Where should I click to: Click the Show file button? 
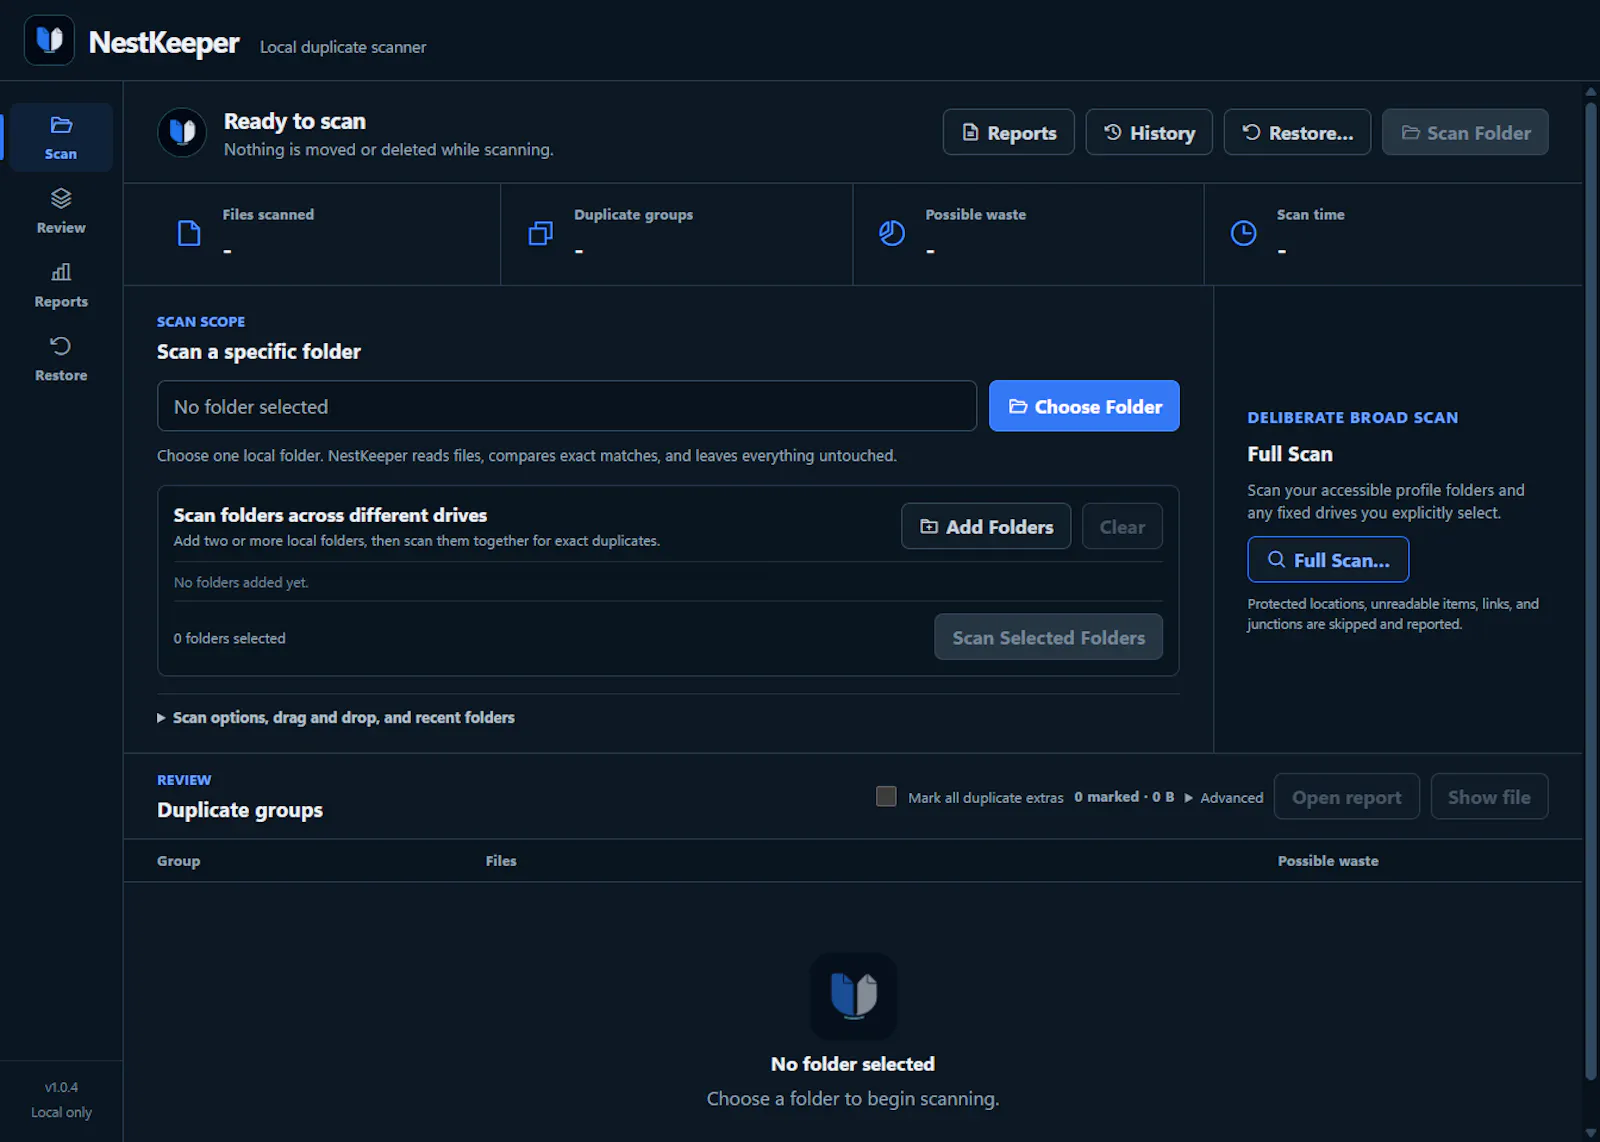click(x=1489, y=796)
